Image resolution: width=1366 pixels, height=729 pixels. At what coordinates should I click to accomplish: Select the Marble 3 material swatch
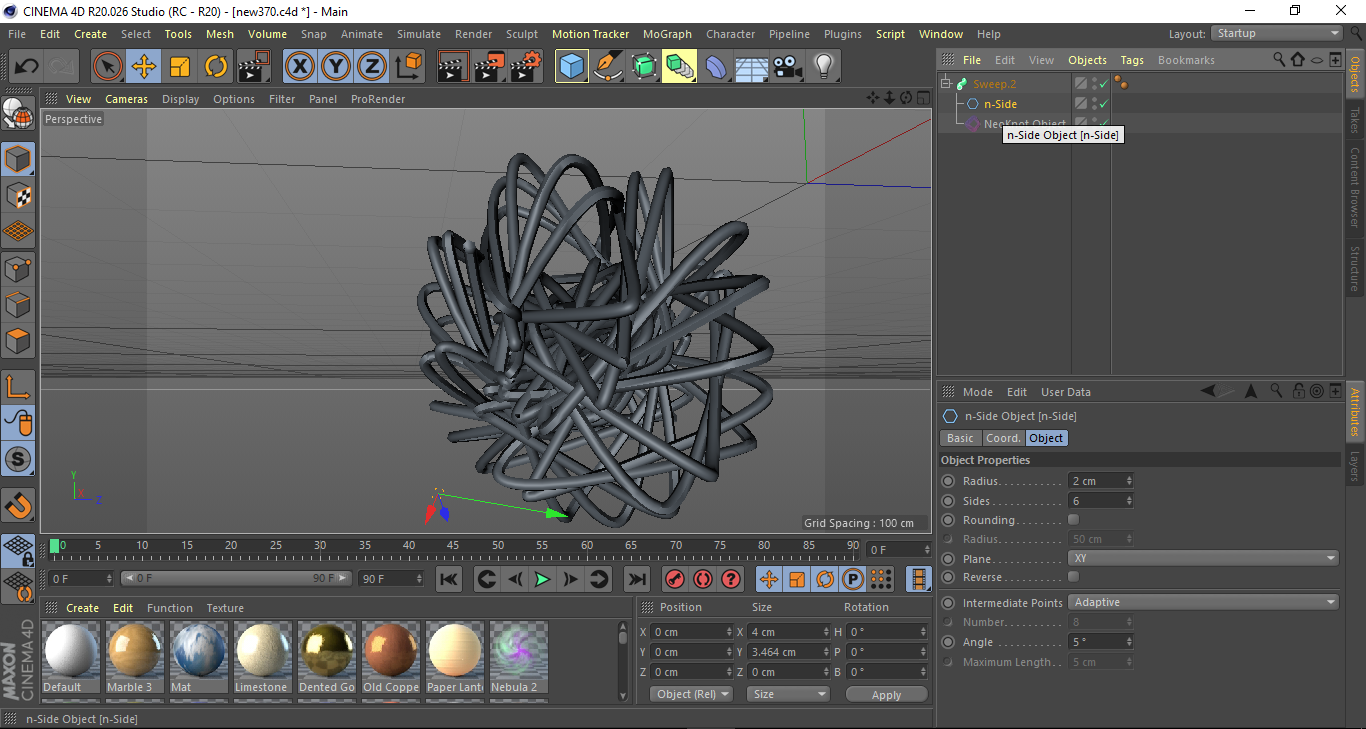click(134, 658)
